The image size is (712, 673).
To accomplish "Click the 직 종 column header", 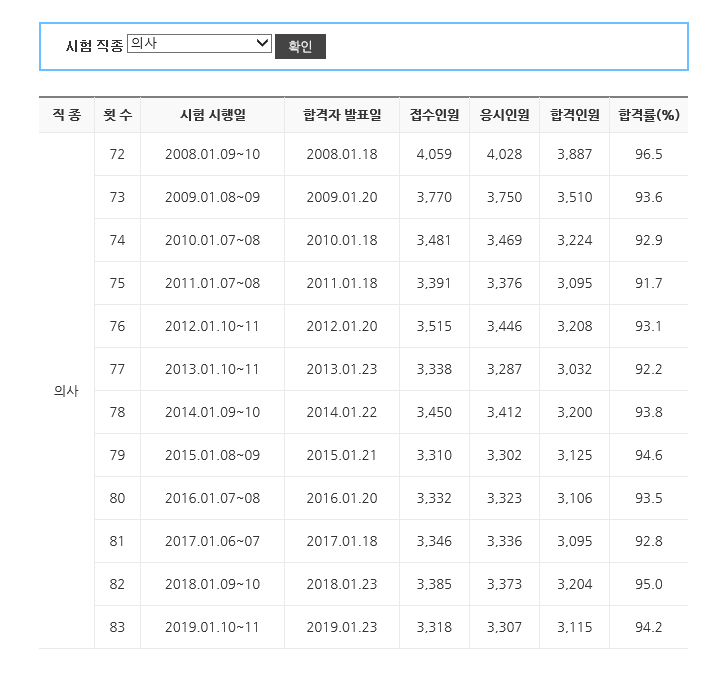I will pos(67,115).
